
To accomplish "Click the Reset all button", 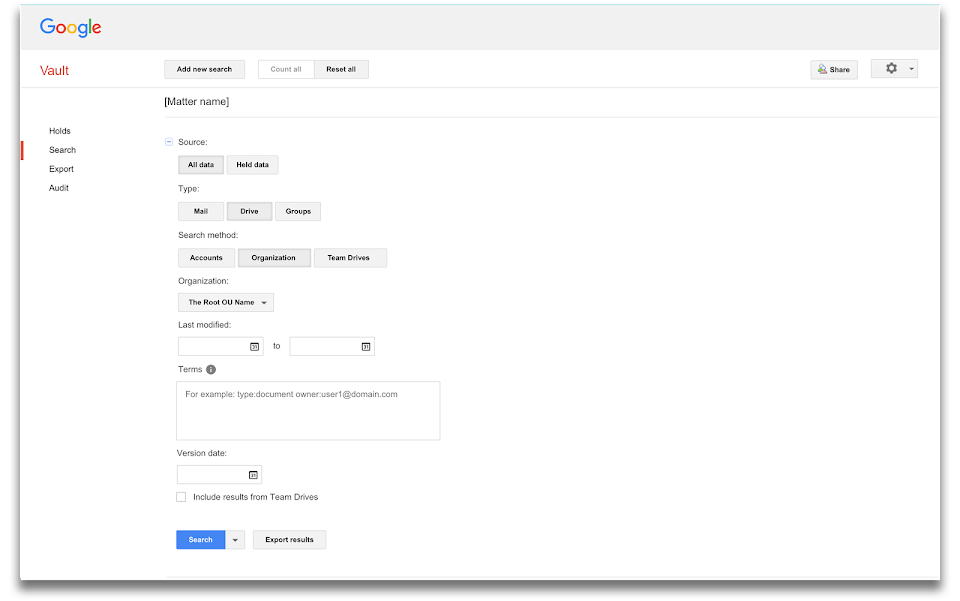I will point(341,69).
